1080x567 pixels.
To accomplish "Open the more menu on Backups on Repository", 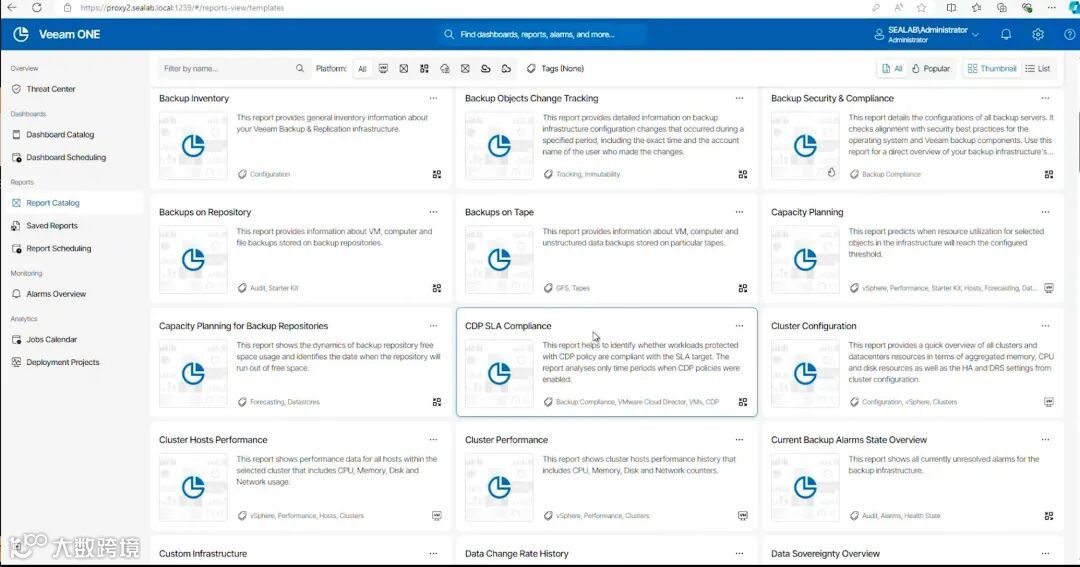I will coord(433,212).
